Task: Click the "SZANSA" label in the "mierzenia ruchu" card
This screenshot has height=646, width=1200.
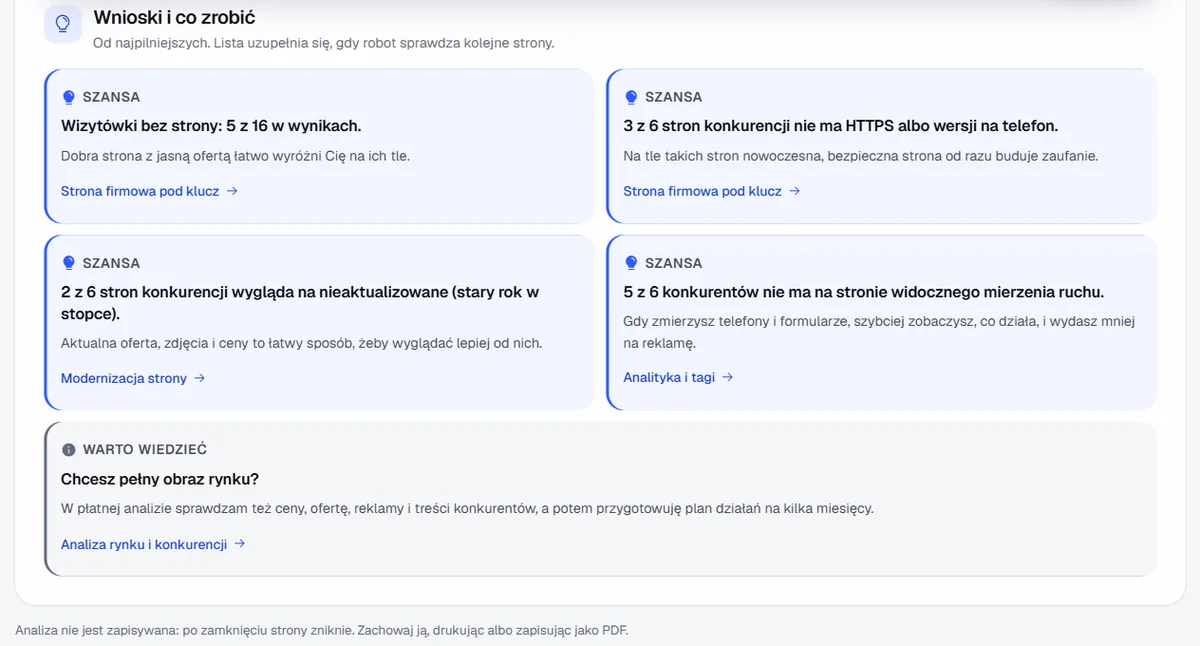Action: (x=674, y=263)
